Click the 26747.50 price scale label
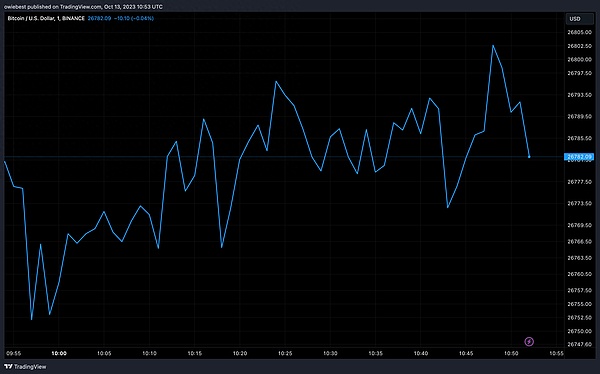The height and width of the screenshot is (374, 600). [x=579, y=344]
